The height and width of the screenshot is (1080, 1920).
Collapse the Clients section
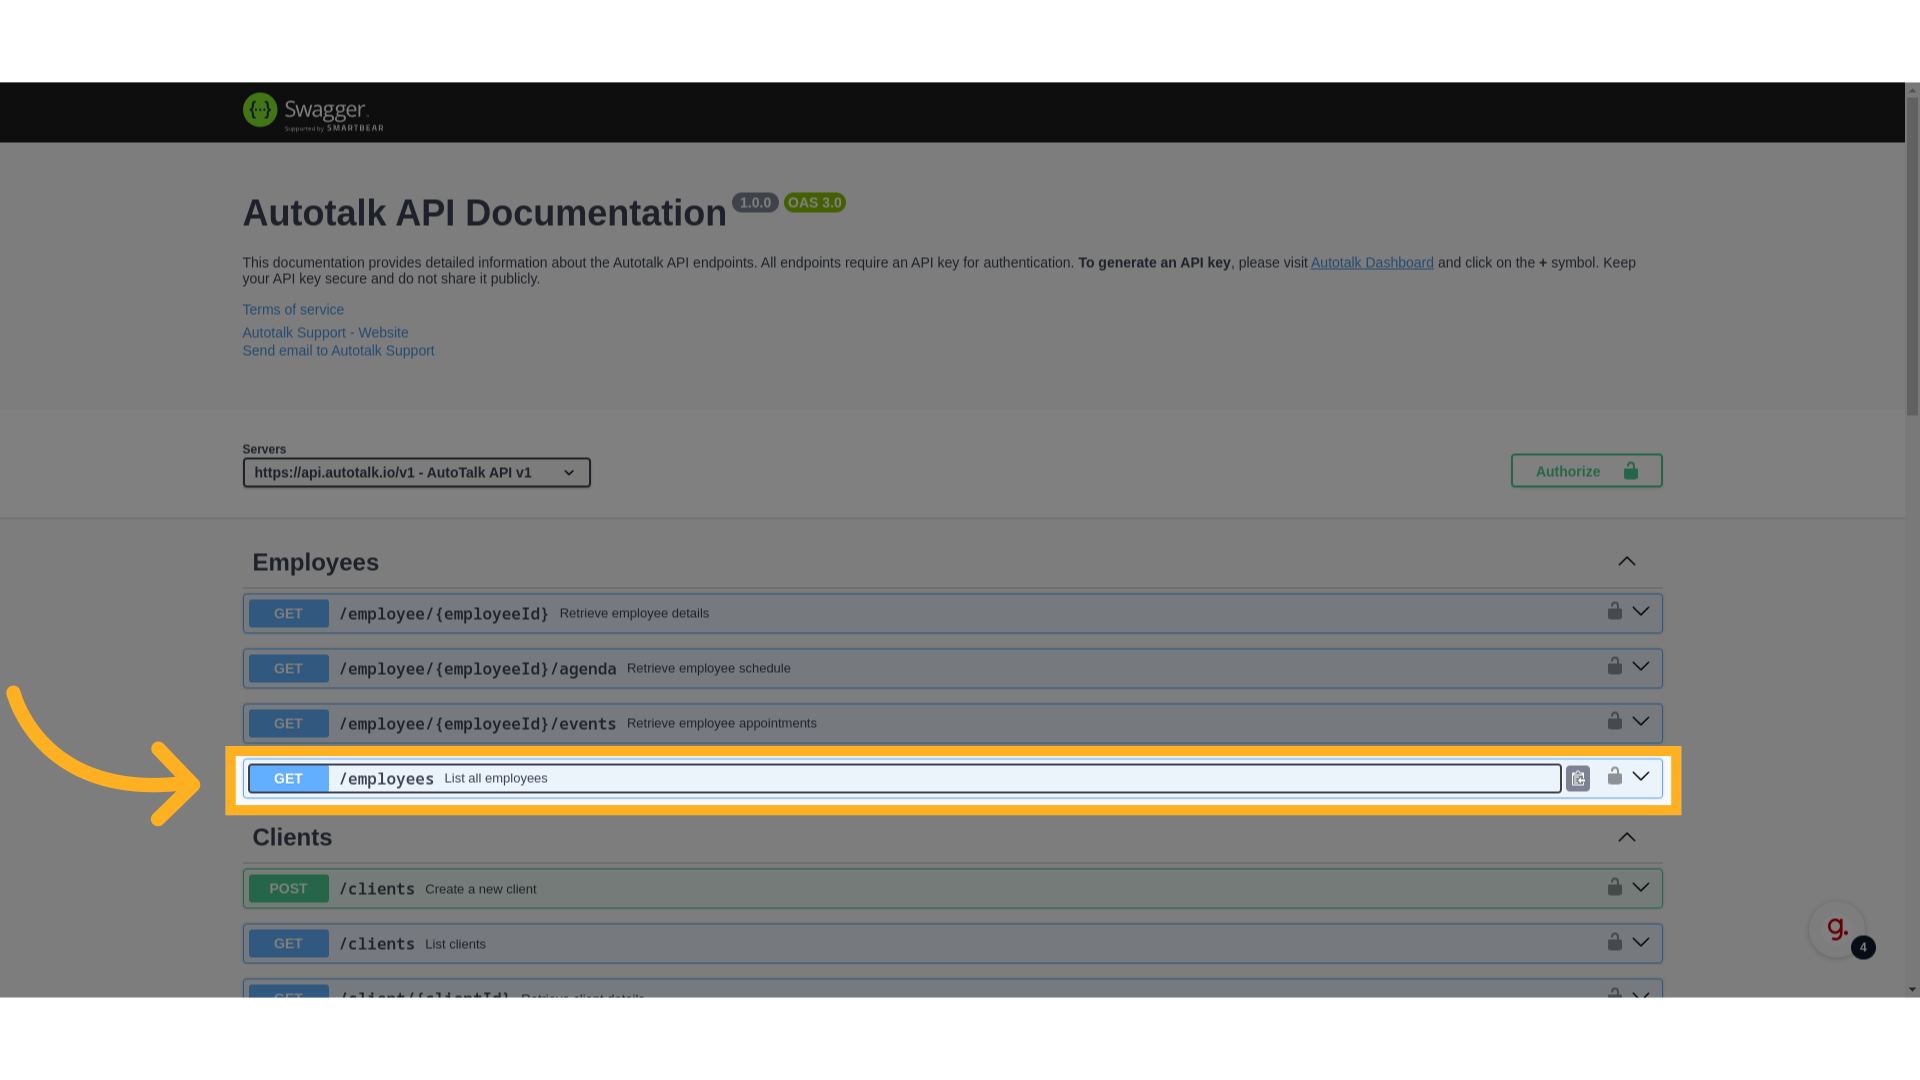coord(1627,837)
